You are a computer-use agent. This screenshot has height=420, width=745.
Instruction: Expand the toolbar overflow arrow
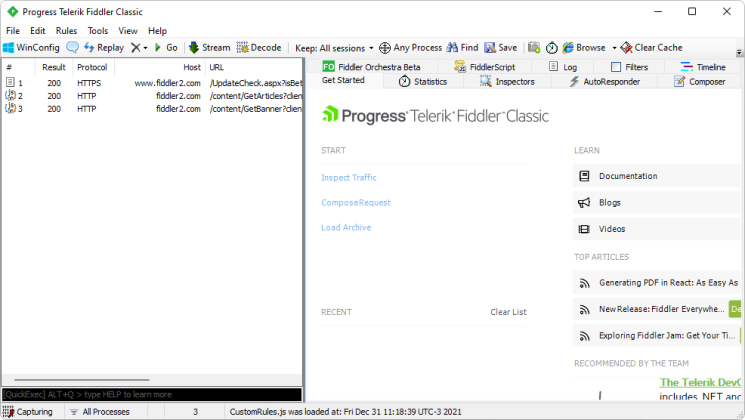(x=739, y=52)
